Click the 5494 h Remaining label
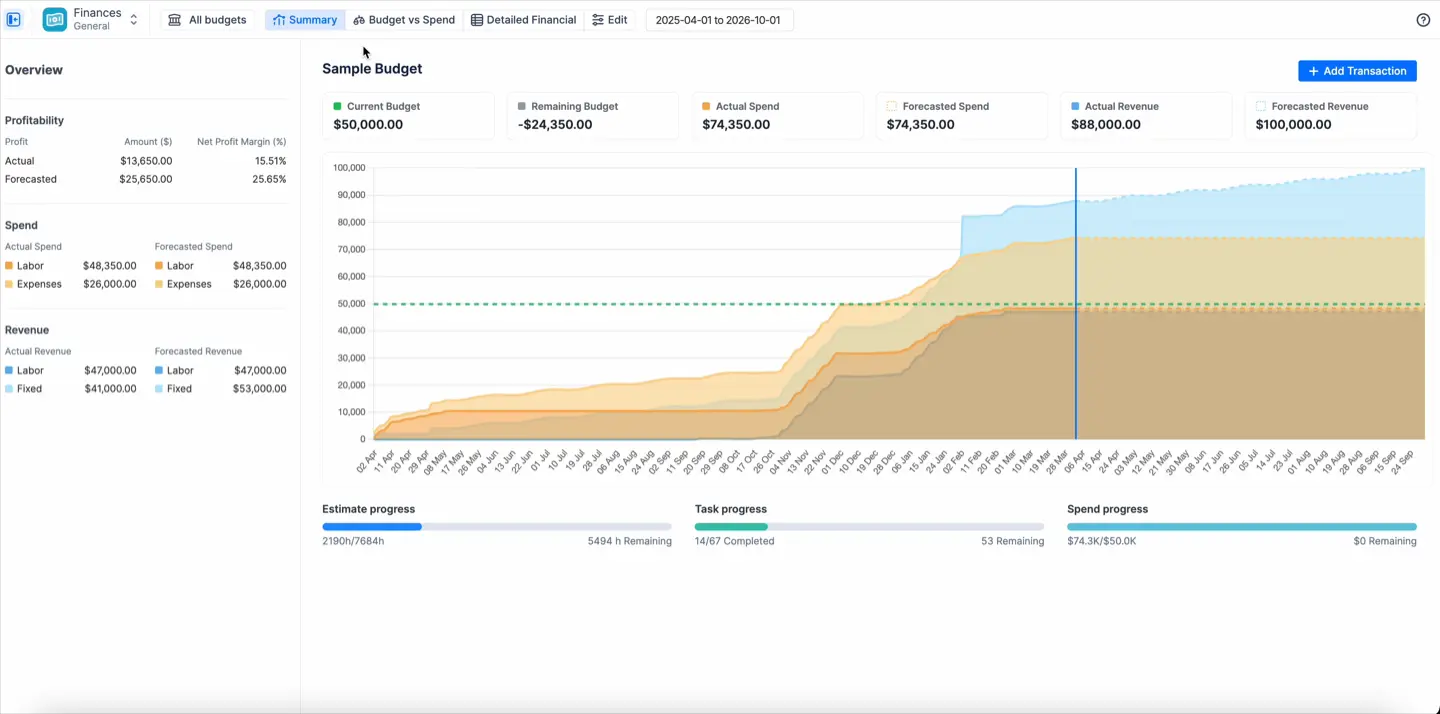 630,541
